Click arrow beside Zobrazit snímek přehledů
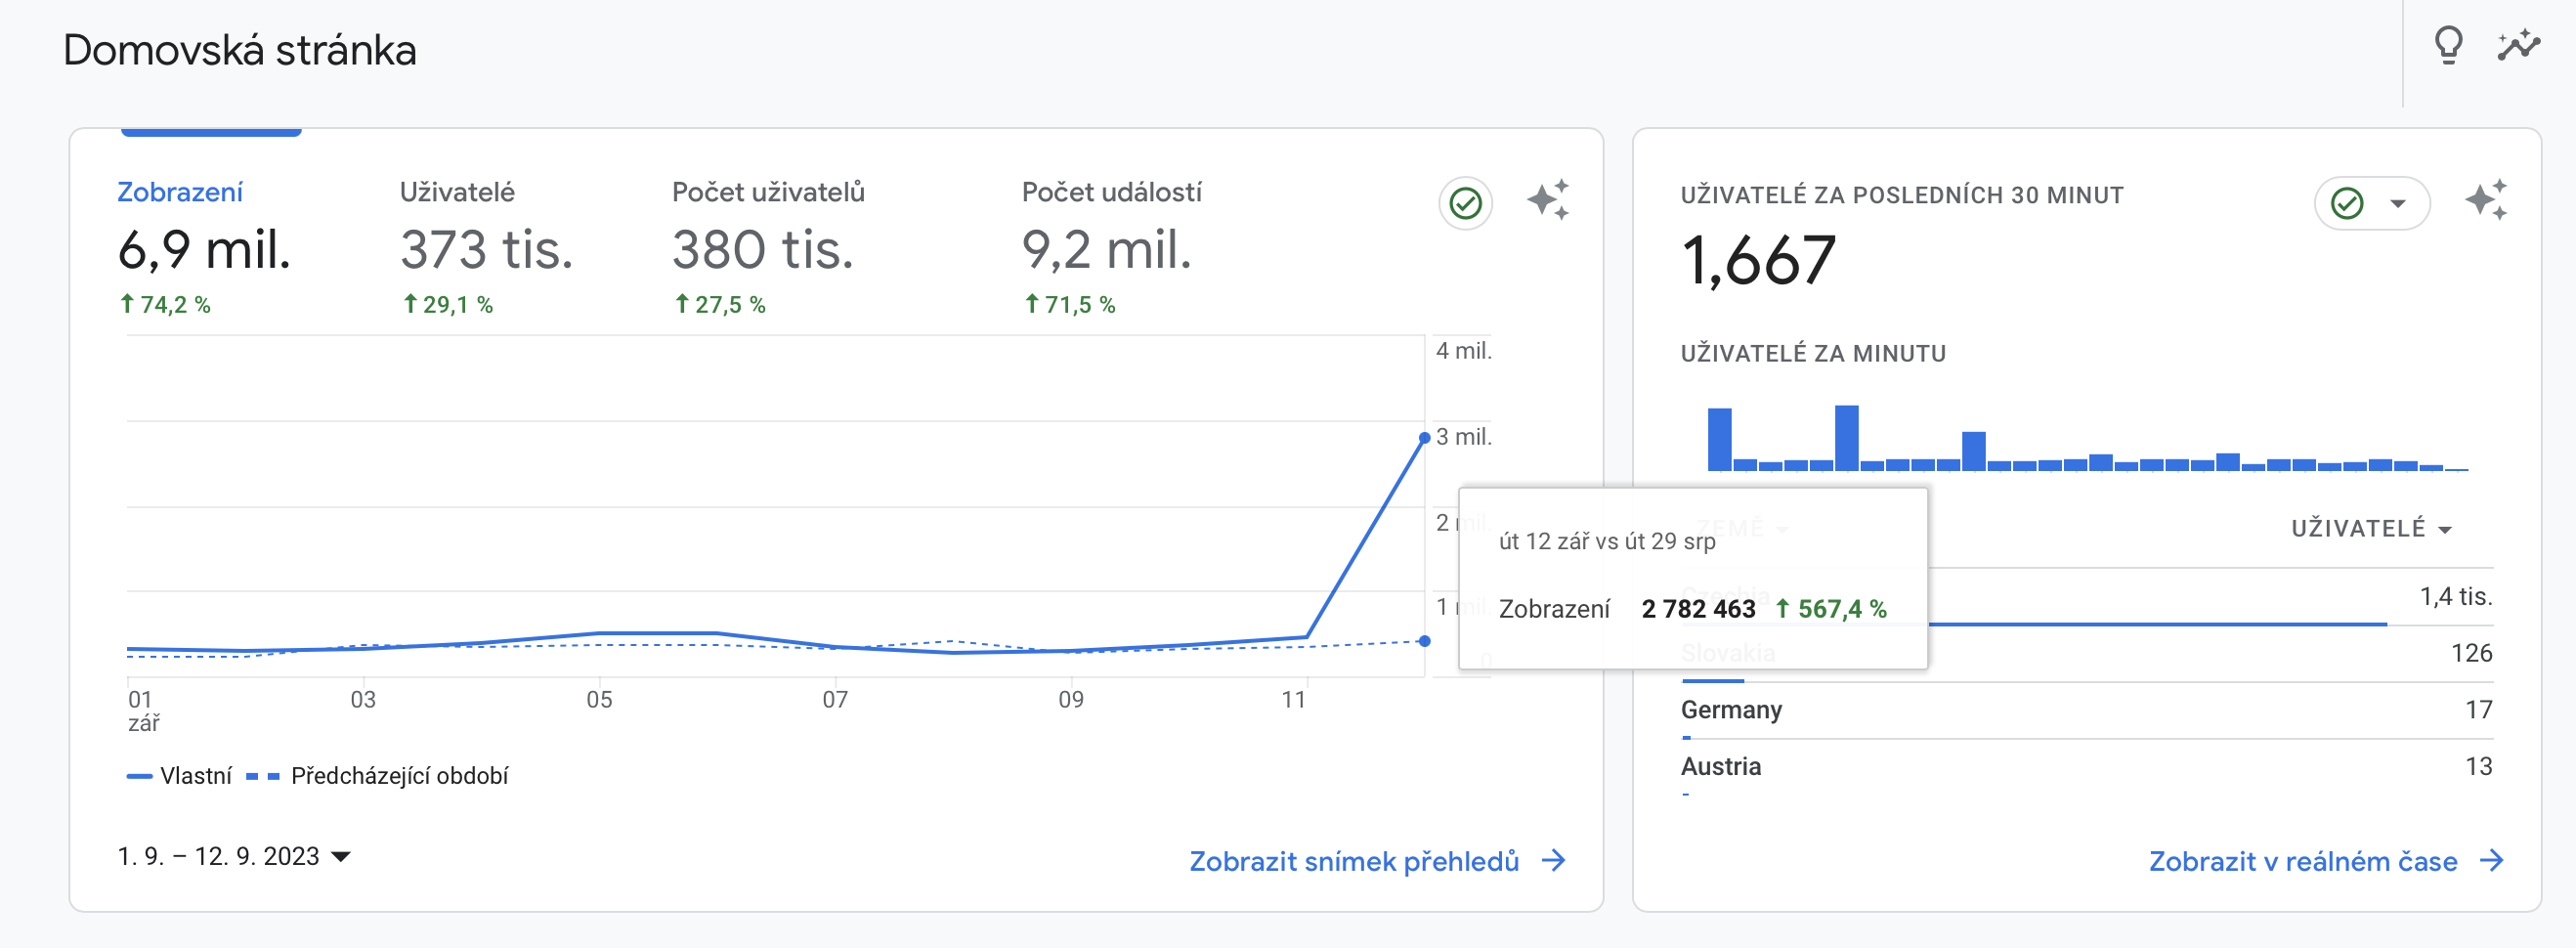Screen dimensions: 2576x948 coord(1554,860)
